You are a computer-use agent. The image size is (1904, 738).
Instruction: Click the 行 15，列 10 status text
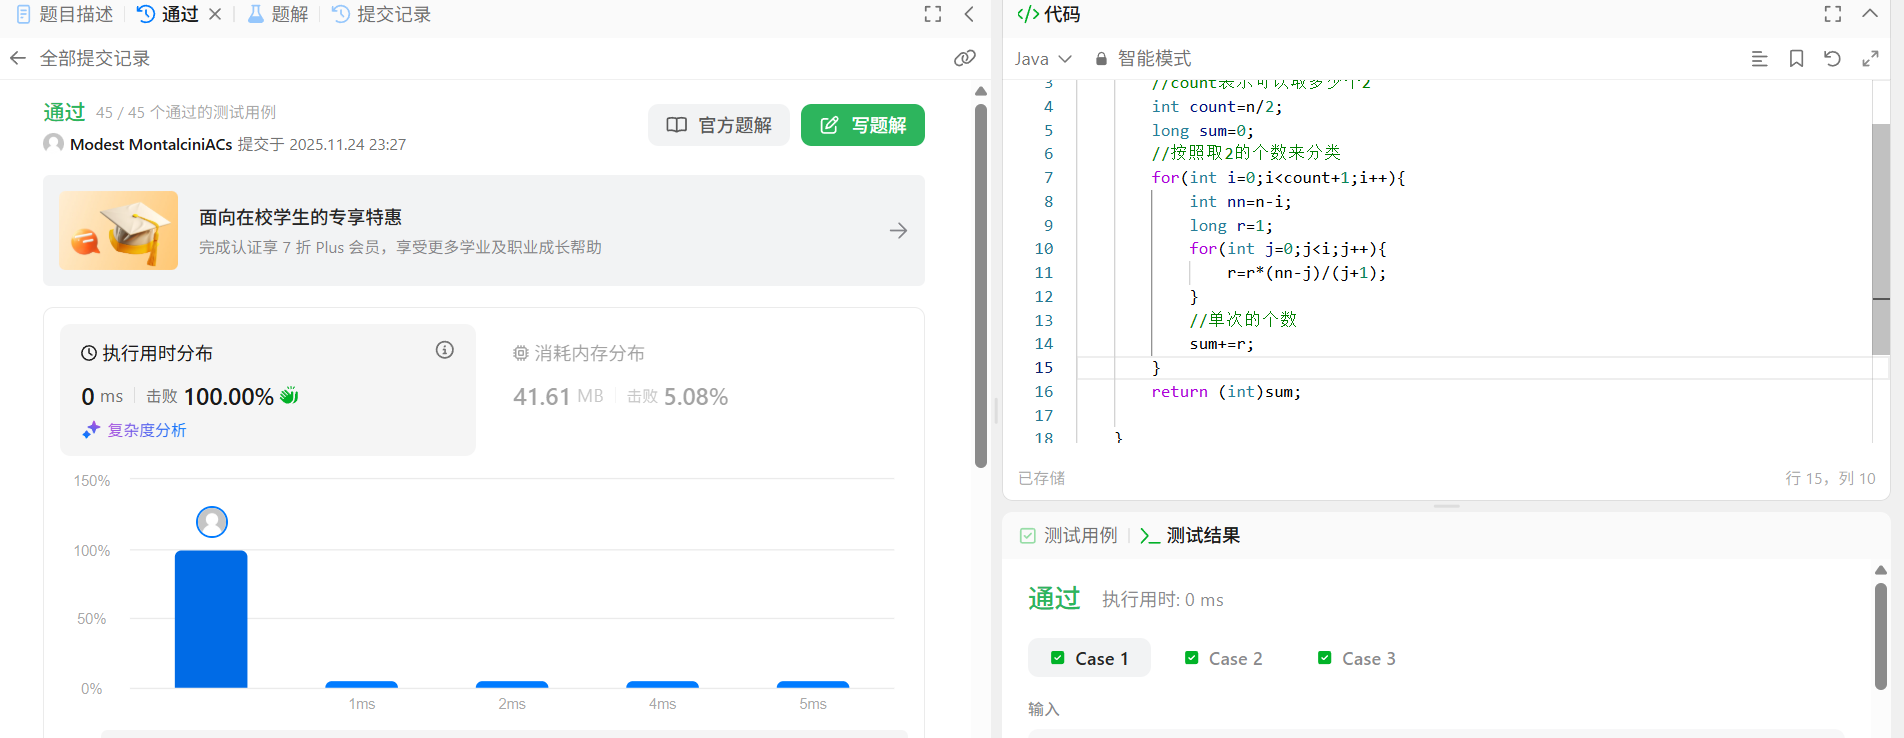[1830, 478]
